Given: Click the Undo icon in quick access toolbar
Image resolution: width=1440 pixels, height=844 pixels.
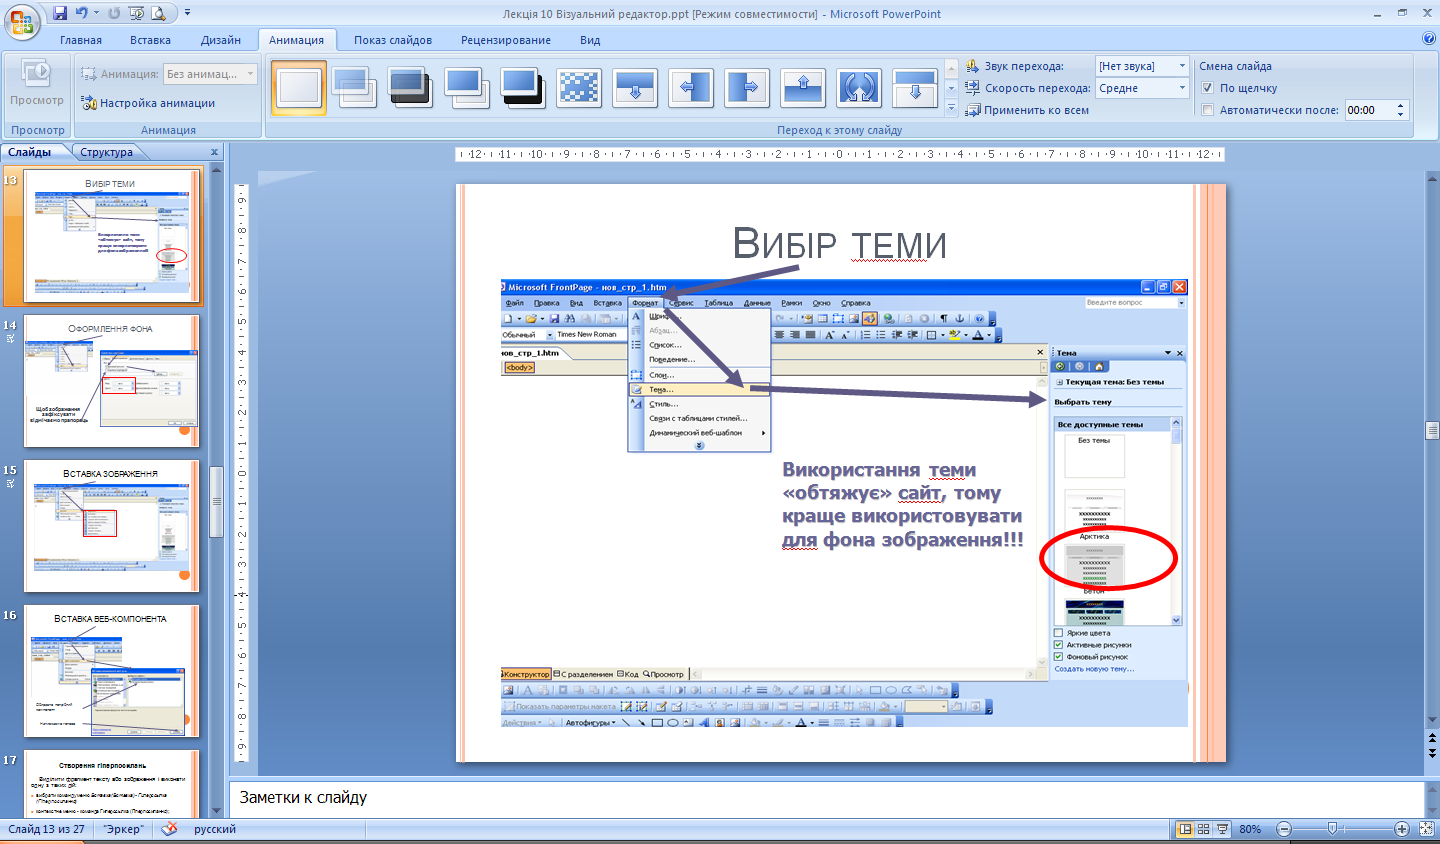Looking at the screenshot, I should click(x=81, y=13).
